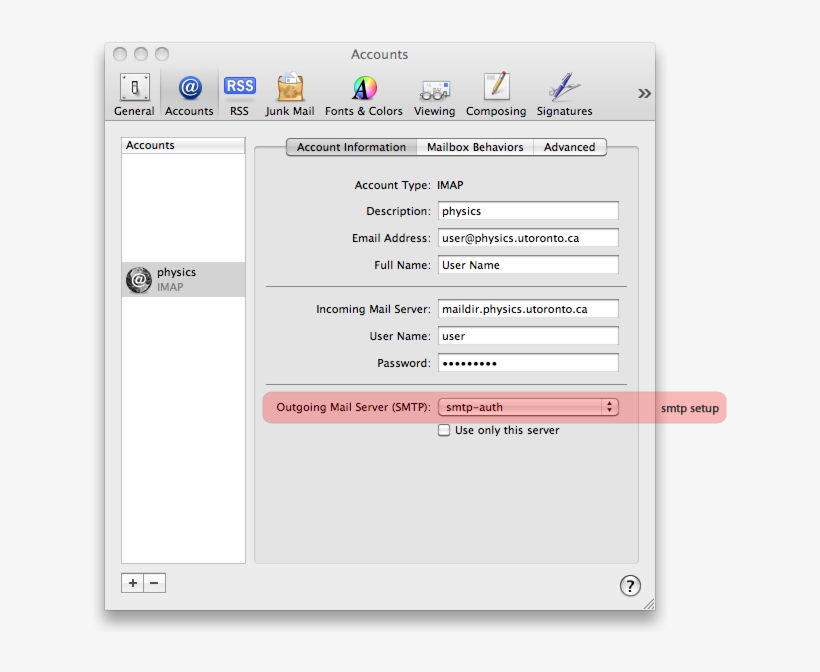
Task: Expand the smtp-auth server selector
Action: (x=609, y=407)
